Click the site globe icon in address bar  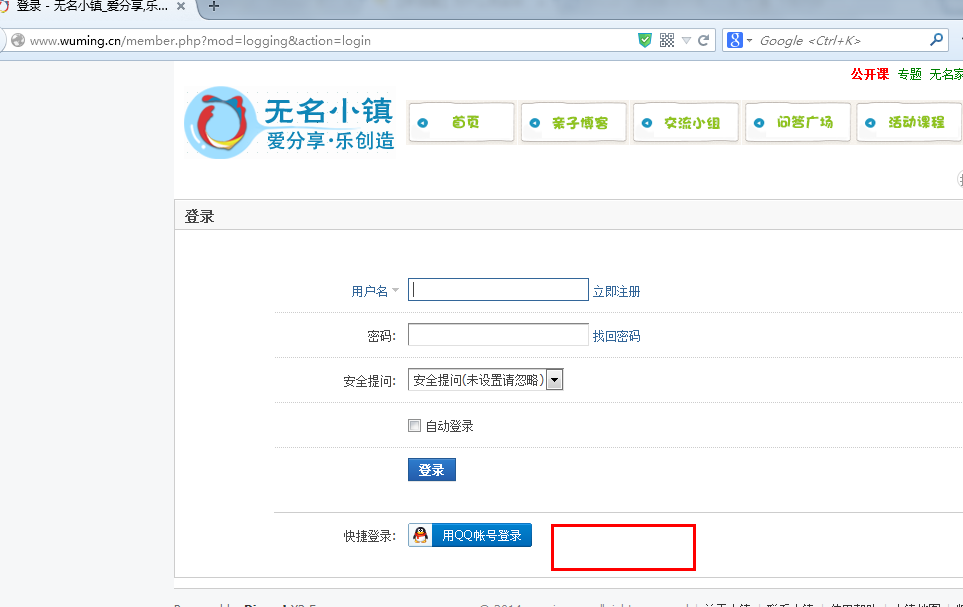tap(18, 41)
